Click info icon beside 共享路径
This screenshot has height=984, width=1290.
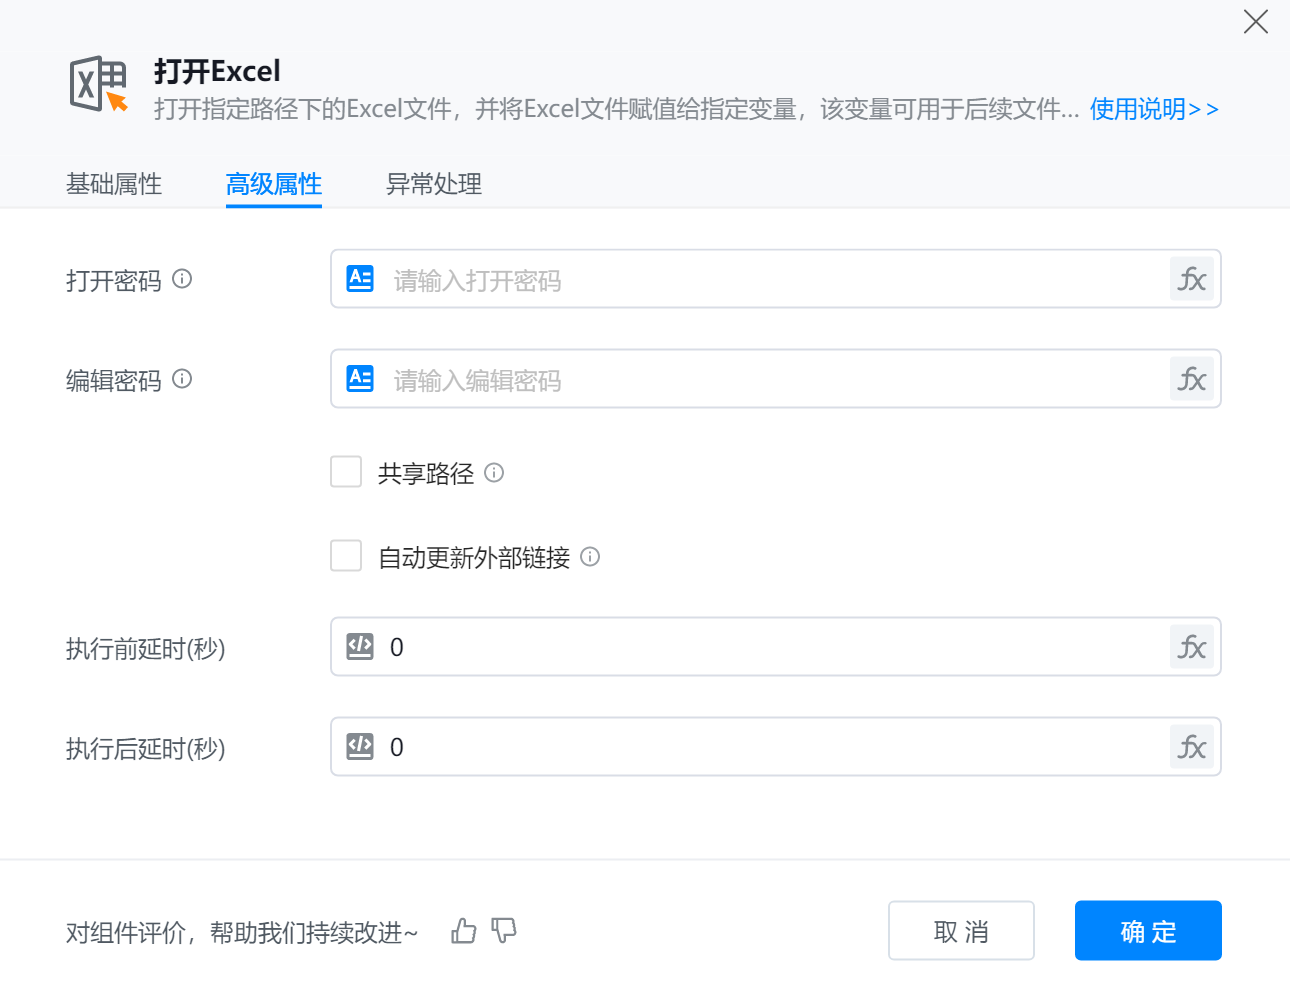[x=494, y=473]
